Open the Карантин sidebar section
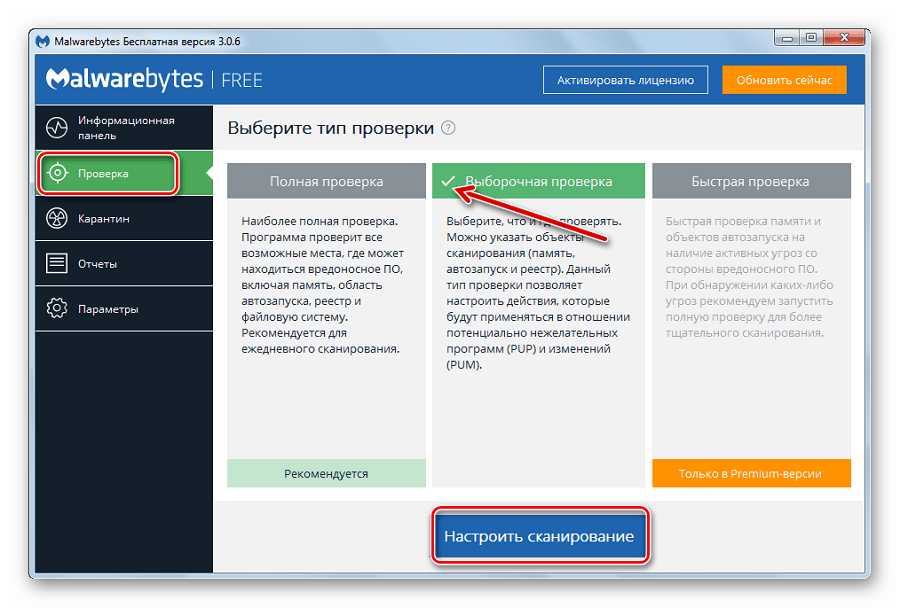Image resolution: width=900 pixels, height=608 pixels. pyautogui.click(x=103, y=218)
